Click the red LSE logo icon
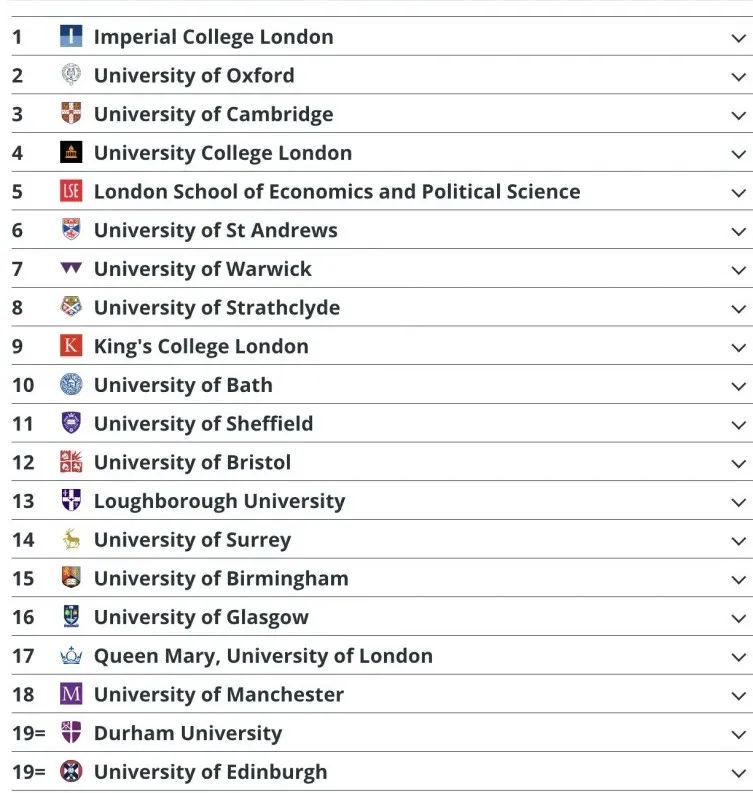 point(71,191)
